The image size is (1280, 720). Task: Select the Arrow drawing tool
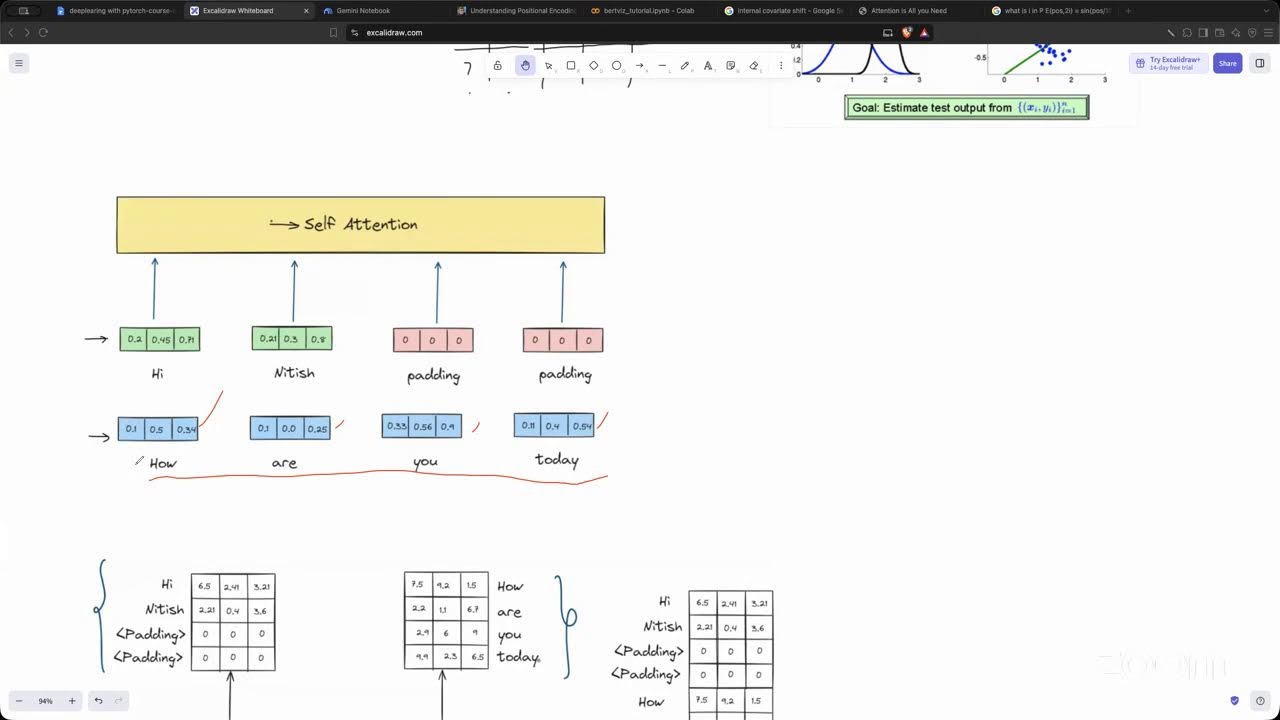pyautogui.click(x=640, y=66)
